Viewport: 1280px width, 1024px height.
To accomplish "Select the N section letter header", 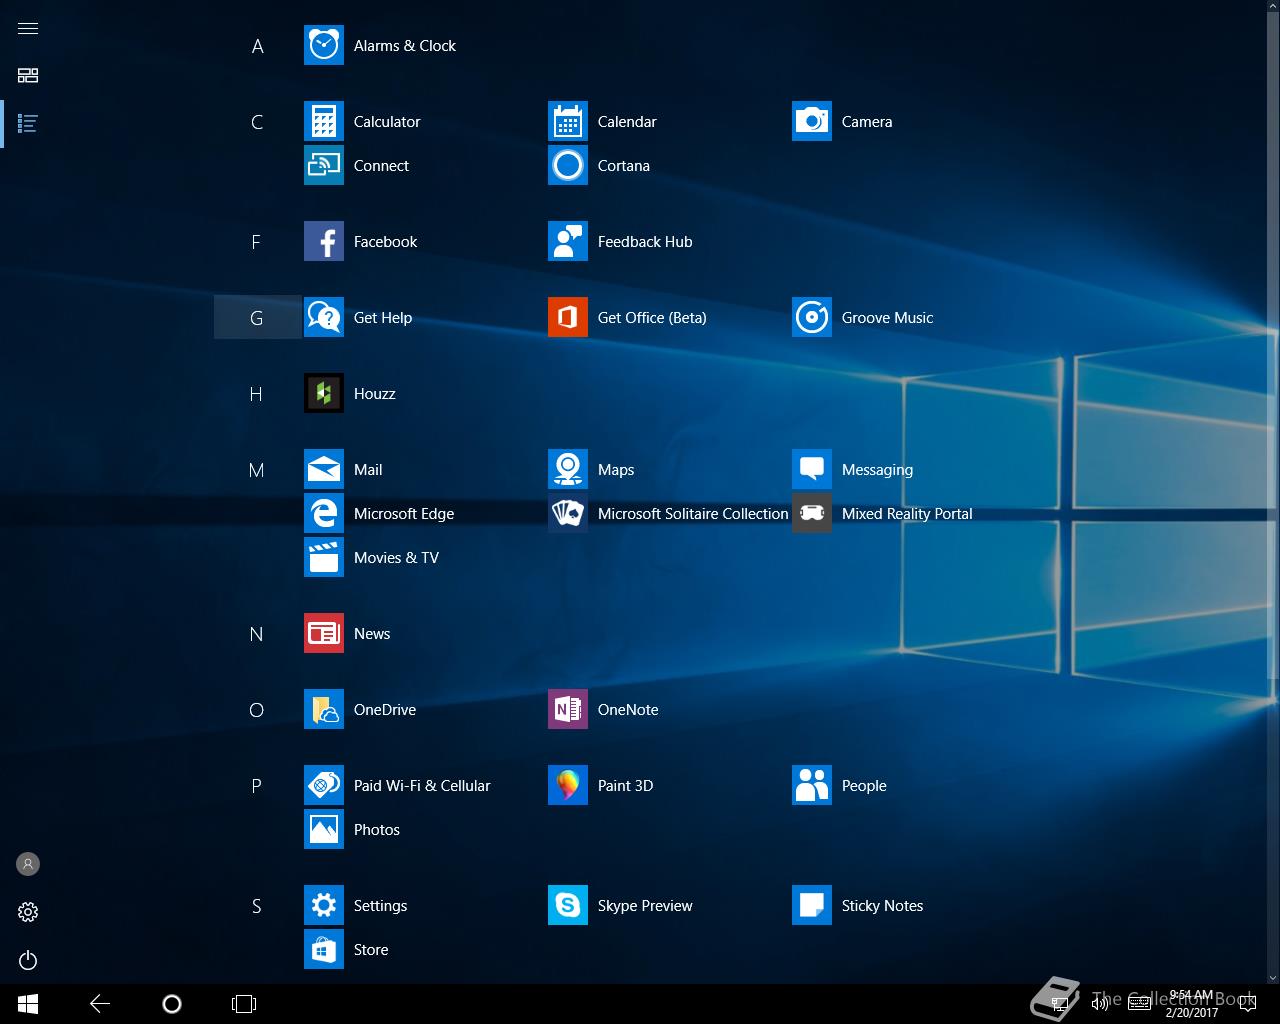I will pyautogui.click(x=257, y=633).
